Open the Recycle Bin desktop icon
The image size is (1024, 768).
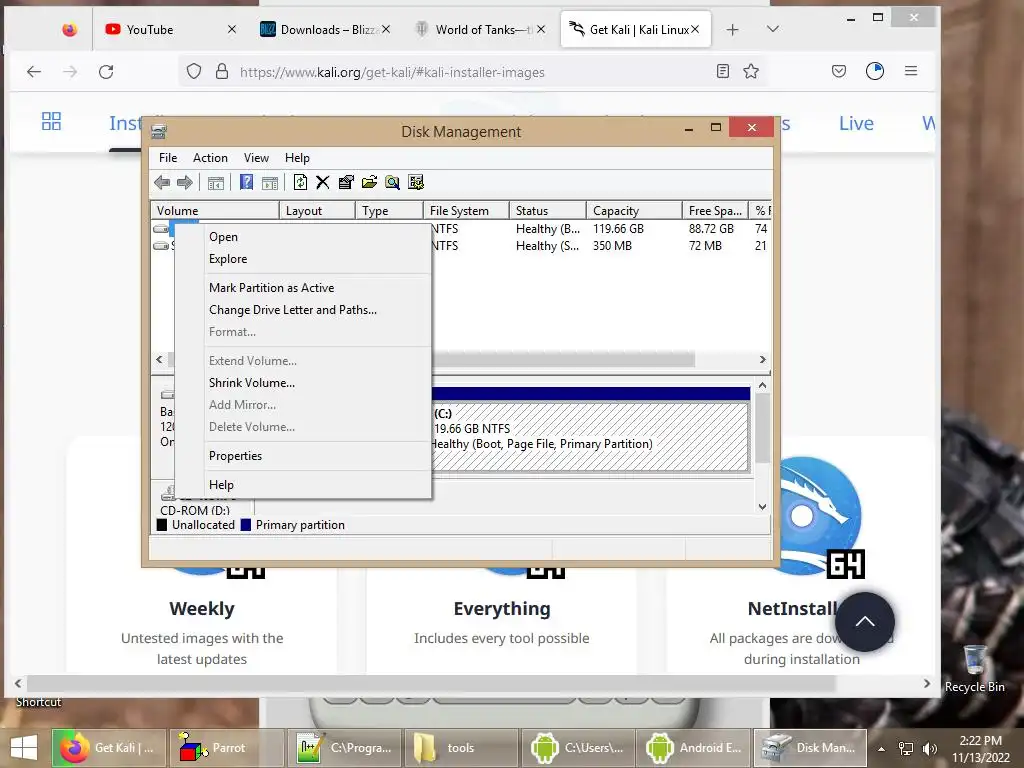(x=974, y=667)
